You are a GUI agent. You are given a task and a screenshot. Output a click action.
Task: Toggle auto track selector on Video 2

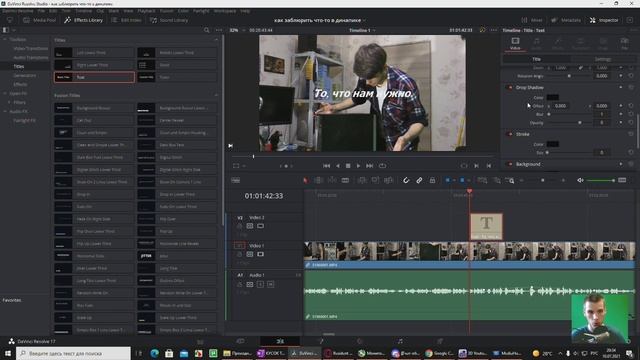point(250,226)
